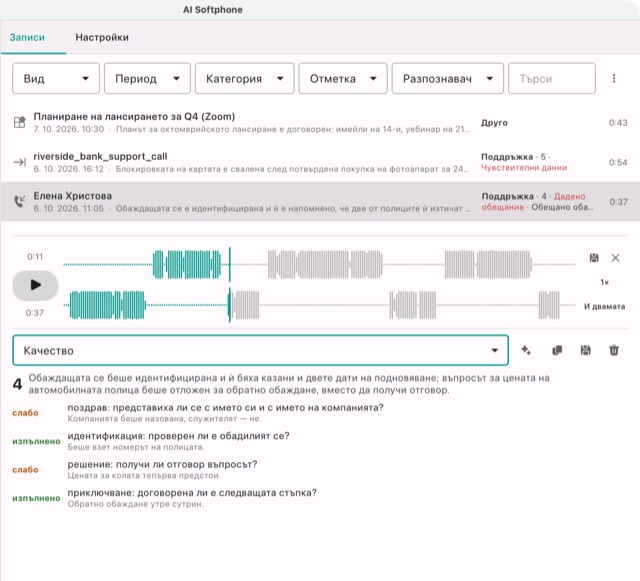Open the Качество analysis dropdown

coord(260,350)
